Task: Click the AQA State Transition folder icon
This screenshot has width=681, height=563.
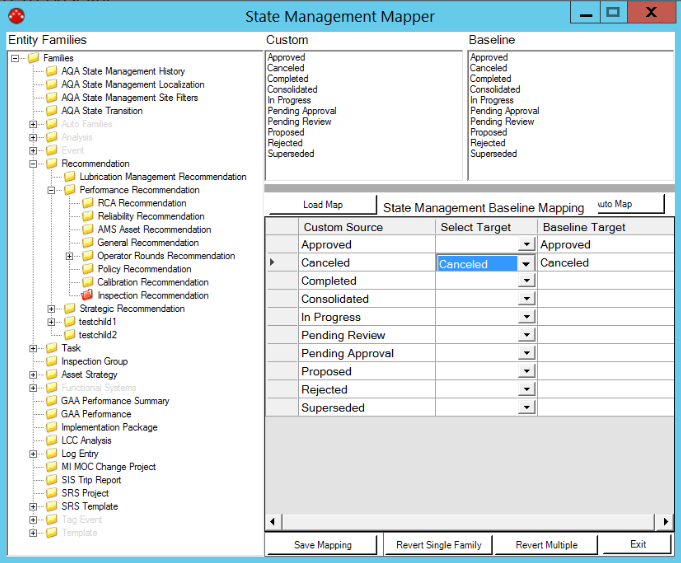Action: (x=52, y=110)
